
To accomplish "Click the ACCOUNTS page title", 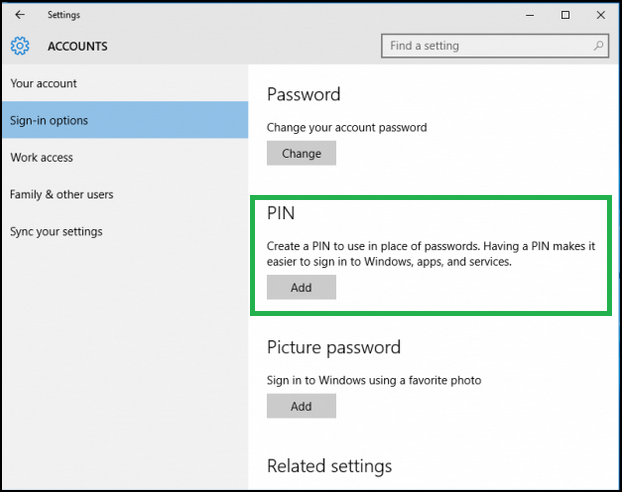I will click(x=77, y=46).
